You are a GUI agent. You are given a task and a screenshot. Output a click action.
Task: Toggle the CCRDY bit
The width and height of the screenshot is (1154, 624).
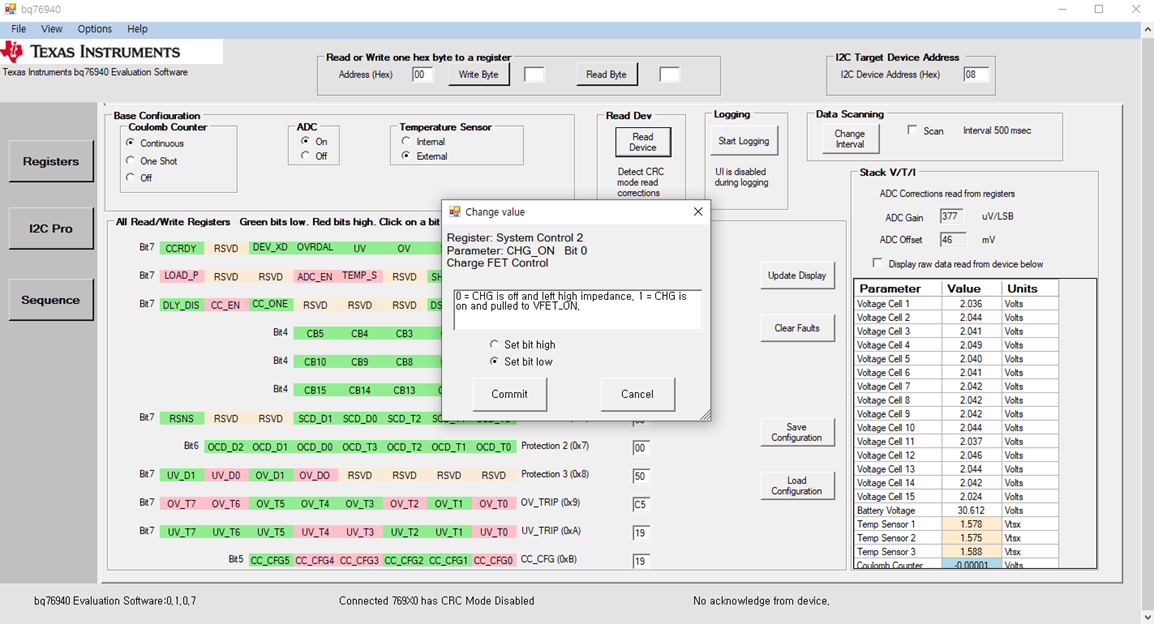coord(181,248)
